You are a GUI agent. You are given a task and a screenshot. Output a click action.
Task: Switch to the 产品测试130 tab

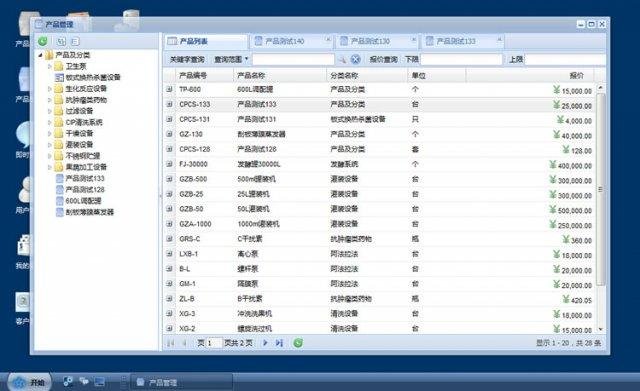click(378, 41)
